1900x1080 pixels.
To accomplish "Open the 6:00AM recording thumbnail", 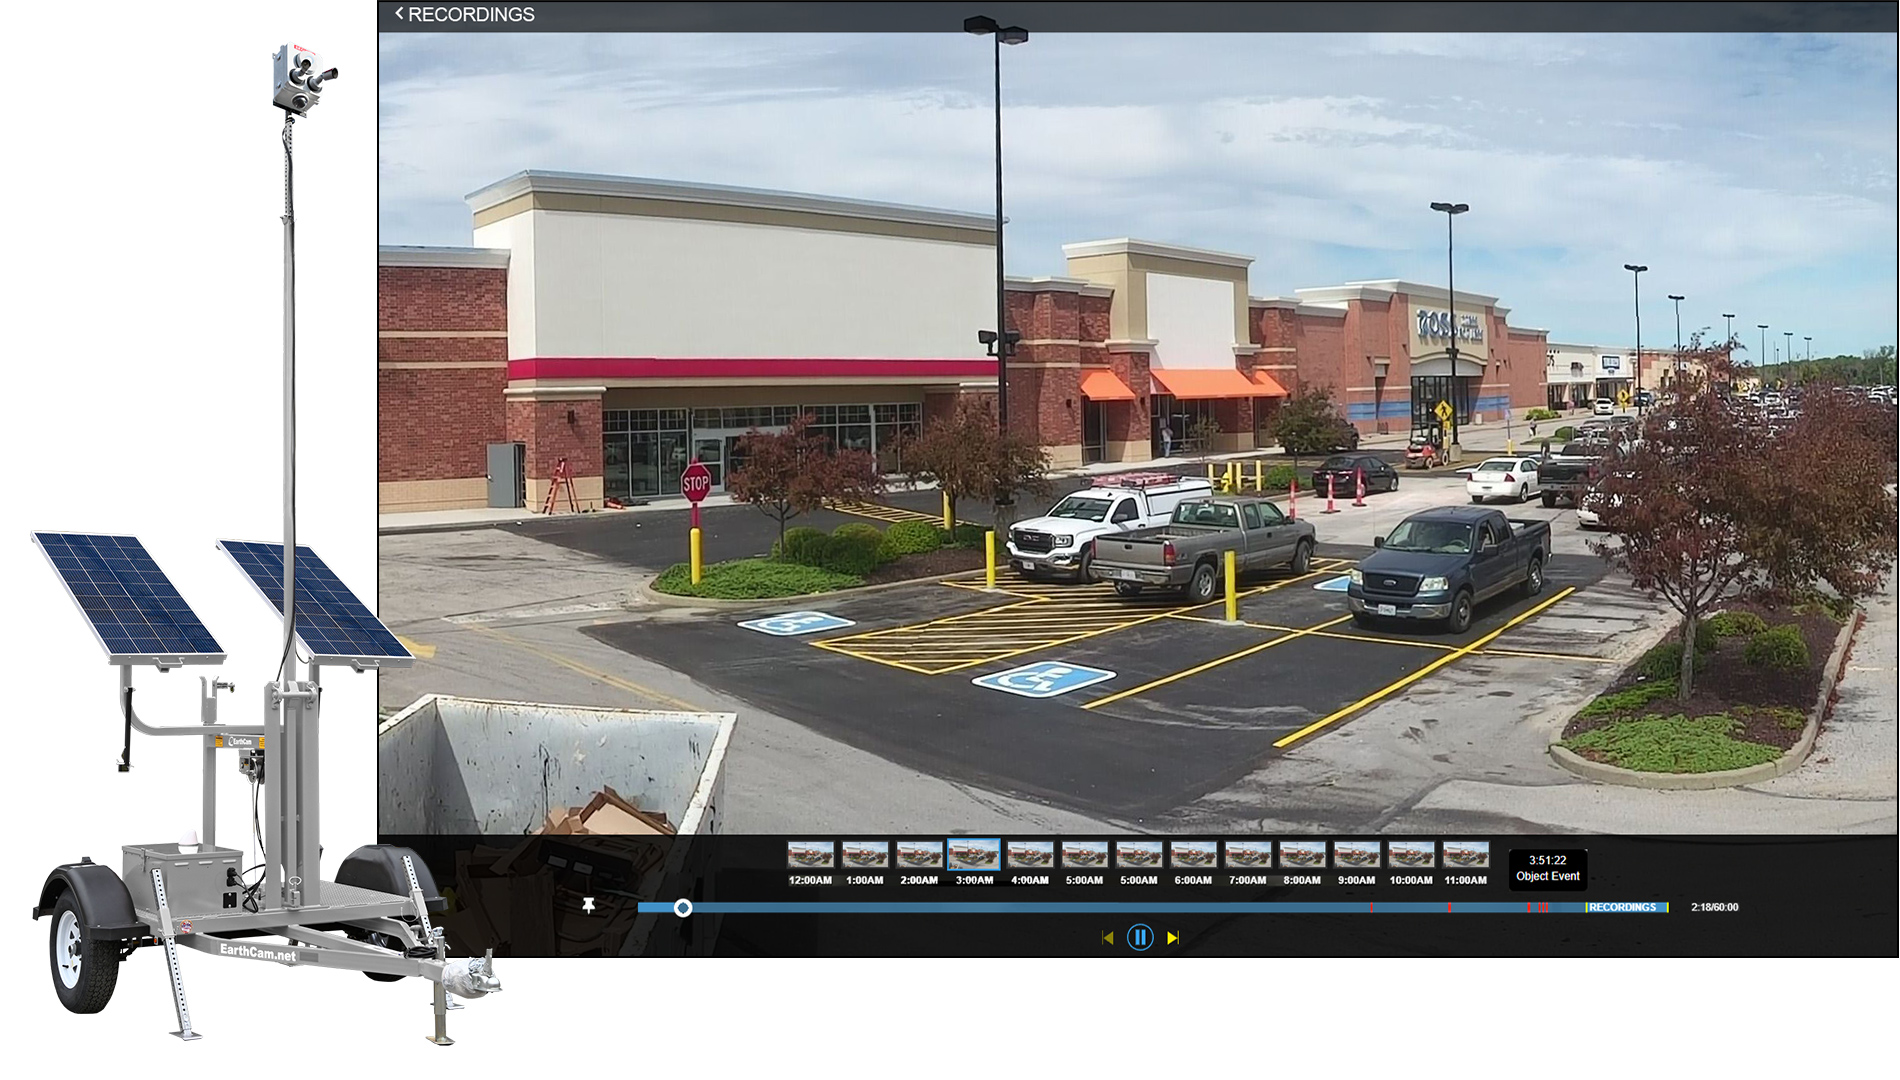I will click(1193, 855).
